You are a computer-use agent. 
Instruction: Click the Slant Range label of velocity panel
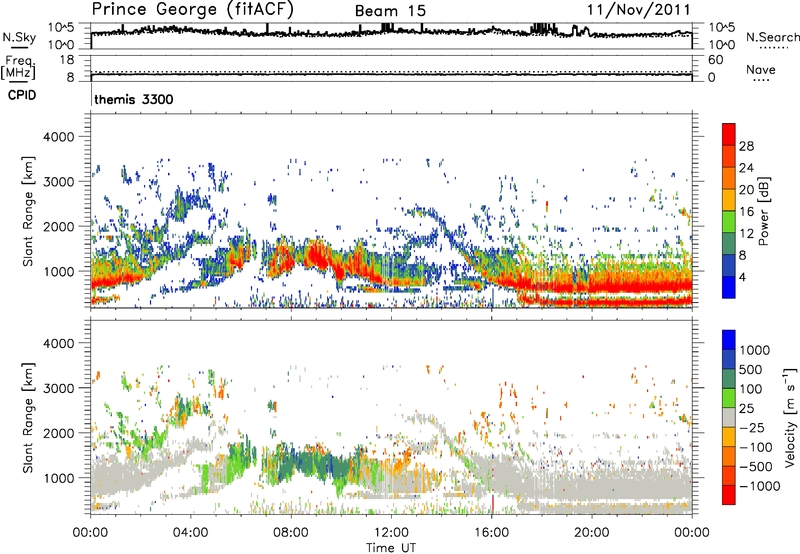click(28, 417)
